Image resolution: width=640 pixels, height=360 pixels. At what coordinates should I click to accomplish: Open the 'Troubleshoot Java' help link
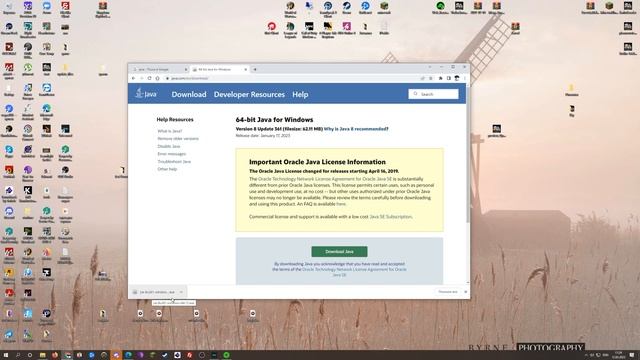click(174, 162)
